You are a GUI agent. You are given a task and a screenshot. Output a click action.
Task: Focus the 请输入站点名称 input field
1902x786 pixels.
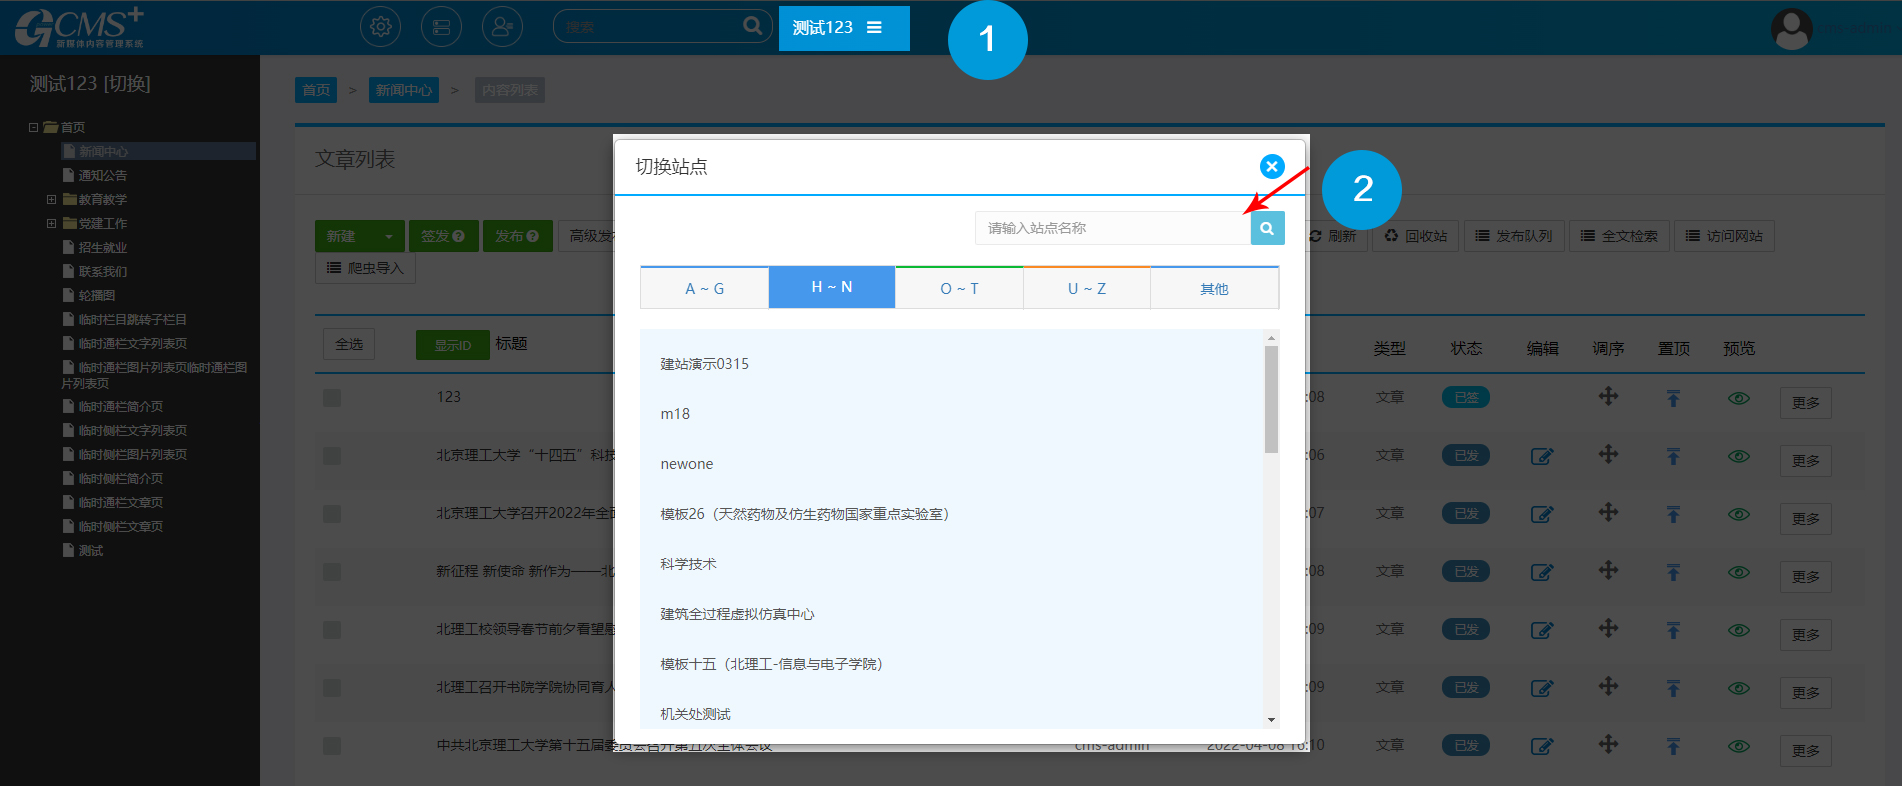point(1112,228)
